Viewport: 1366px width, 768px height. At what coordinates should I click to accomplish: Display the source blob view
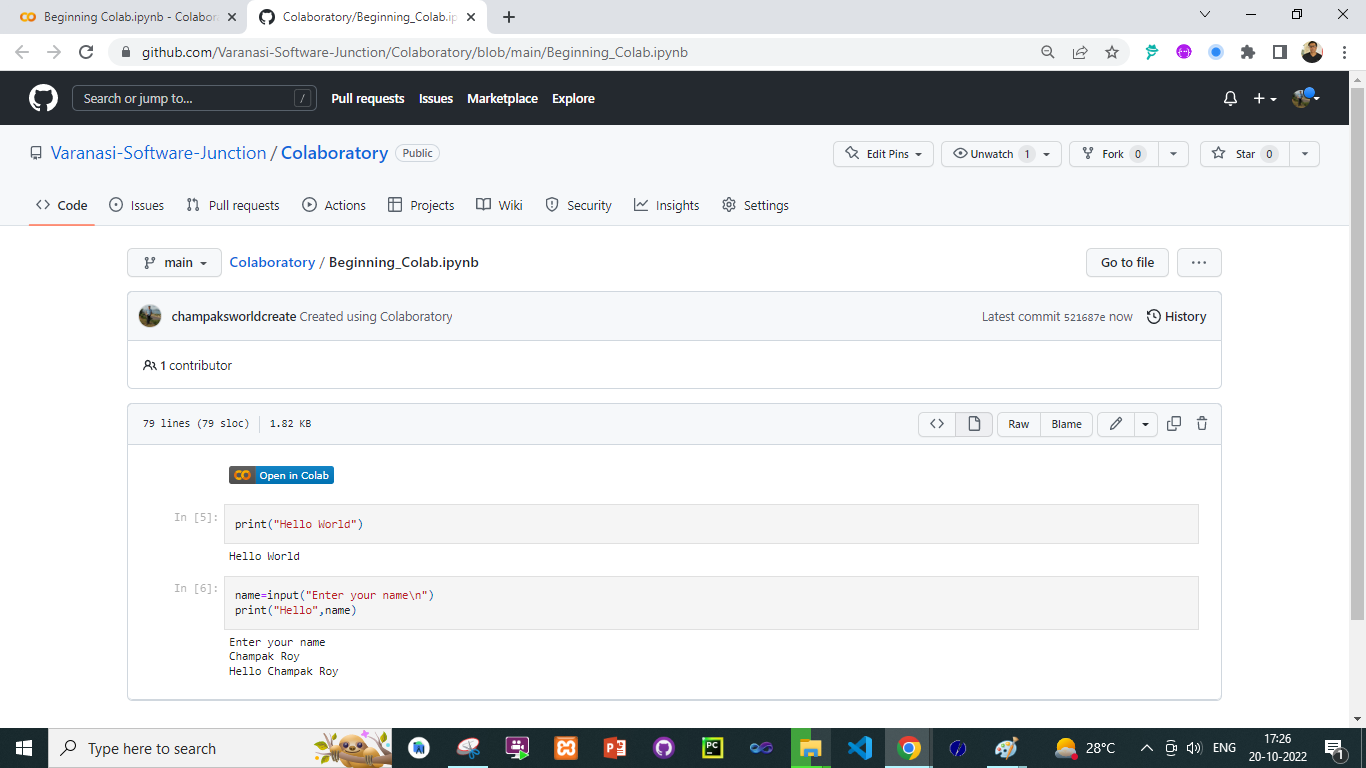tap(937, 424)
